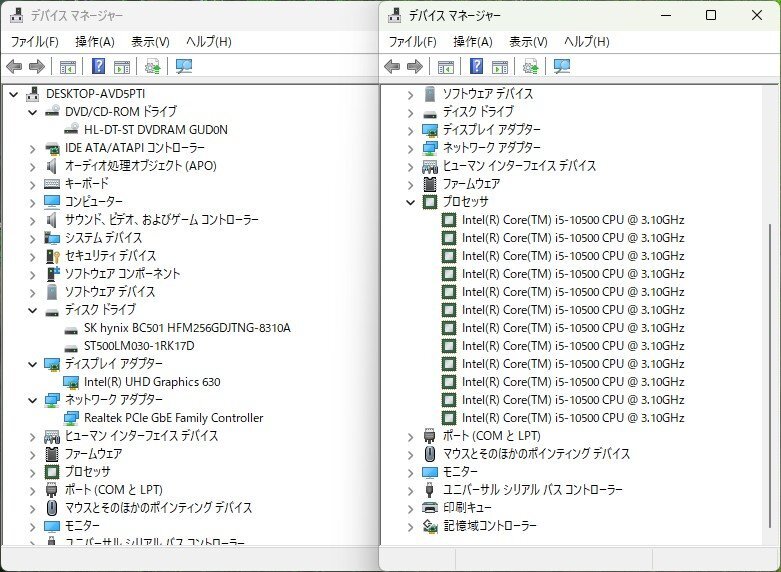Select Realtek PCIe GbE Family Controller entry

pos(173,418)
